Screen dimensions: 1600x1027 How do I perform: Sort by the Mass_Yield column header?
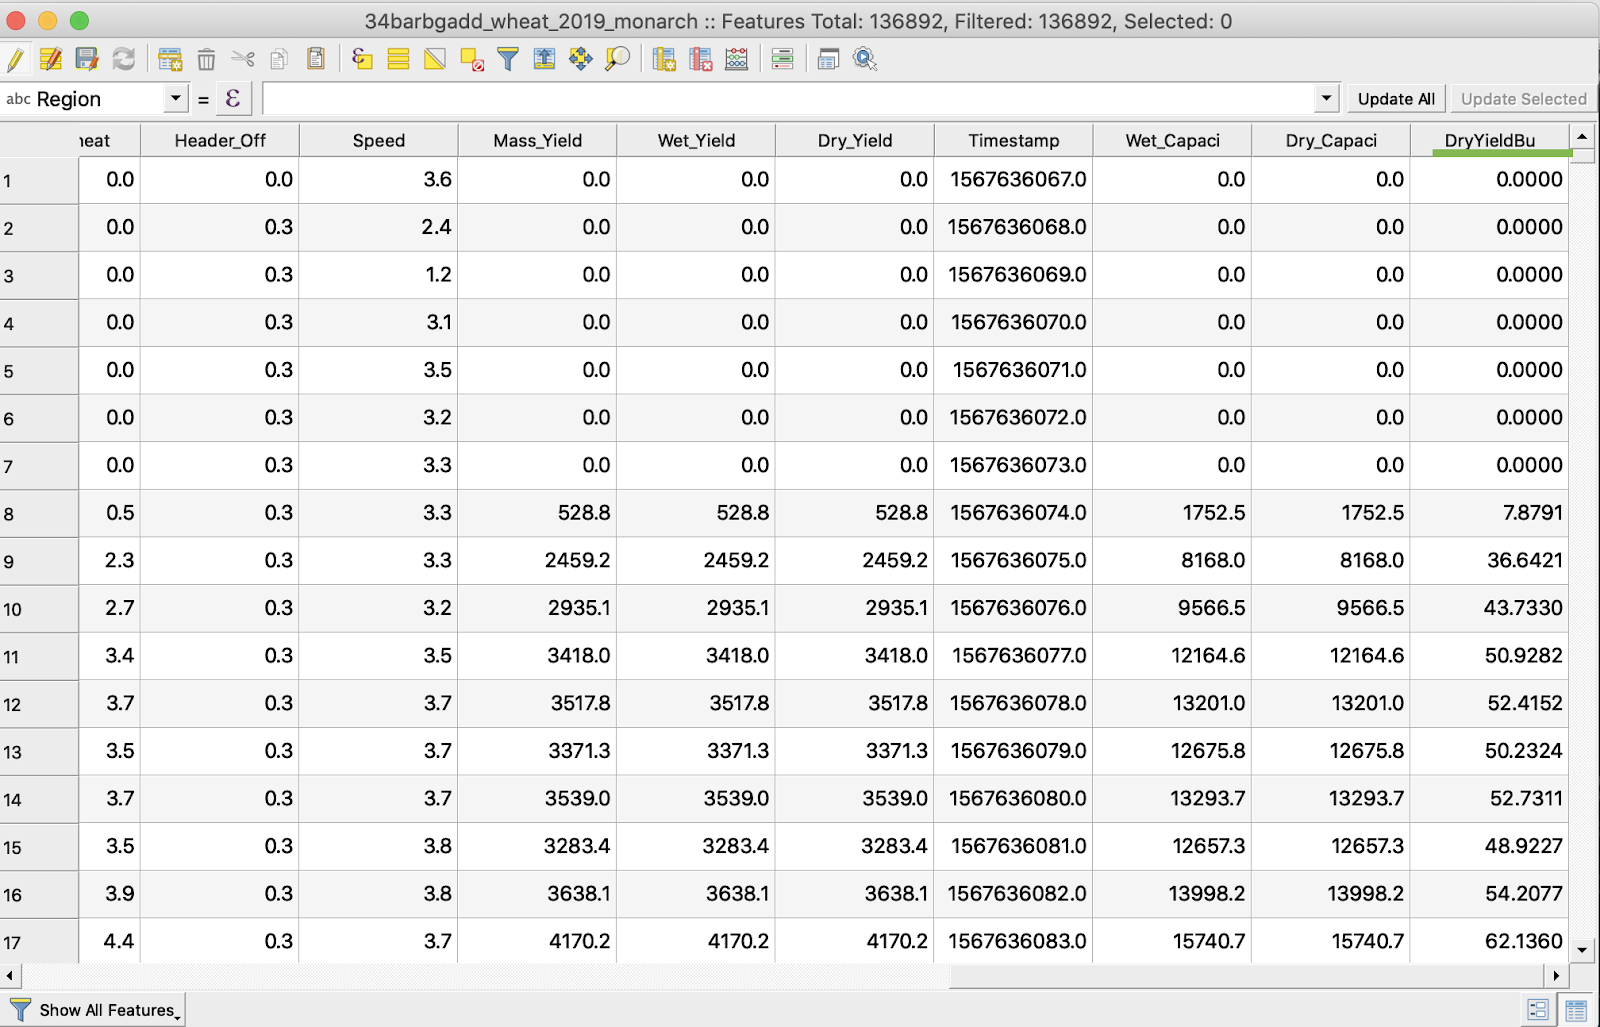pos(538,140)
